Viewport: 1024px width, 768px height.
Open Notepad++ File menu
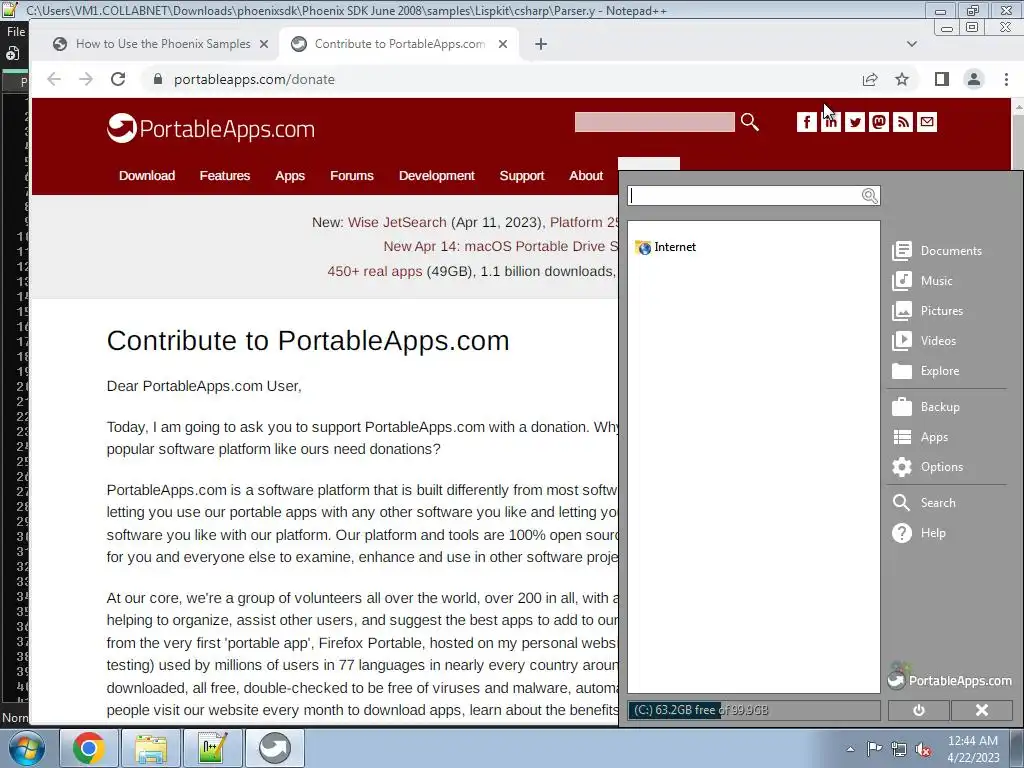pyautogui.click(x=16, y=31)
